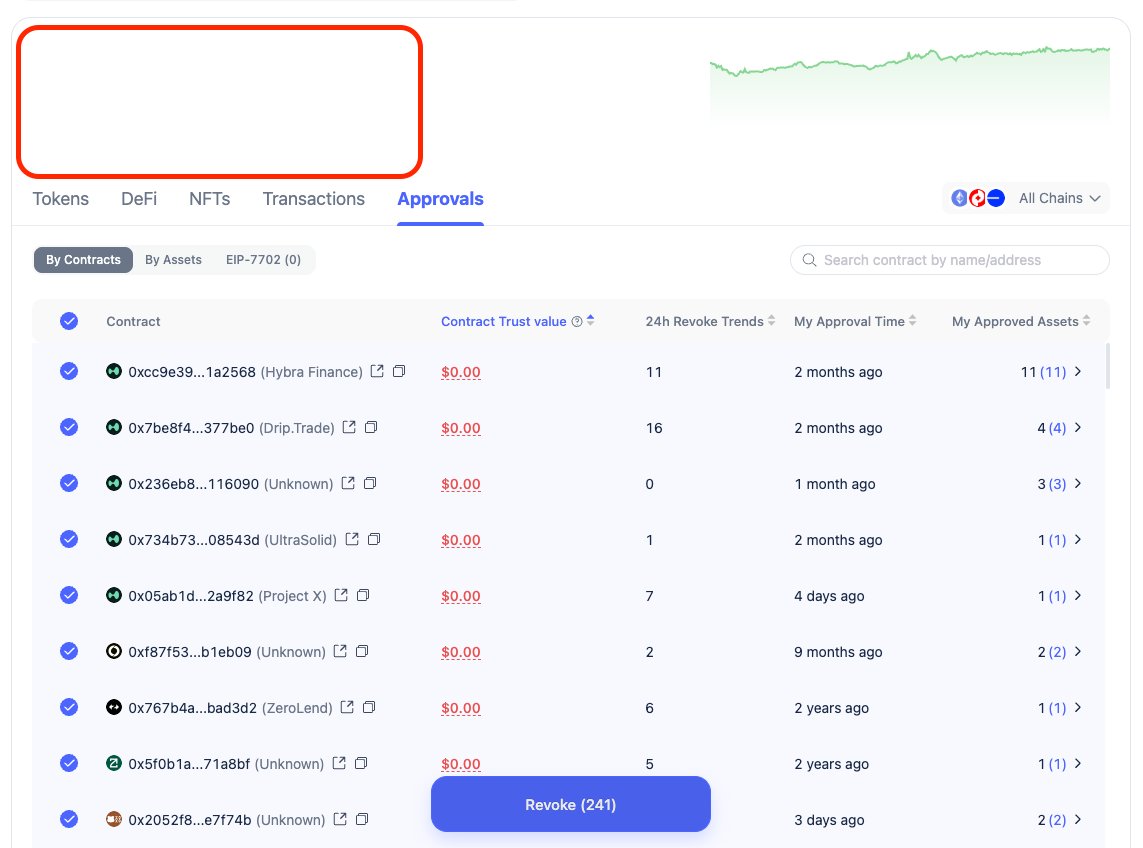This screenshot has width=1143, height=848.
Task: Click ZeroLend $0.00 trust value
Action: click(461, 708)
